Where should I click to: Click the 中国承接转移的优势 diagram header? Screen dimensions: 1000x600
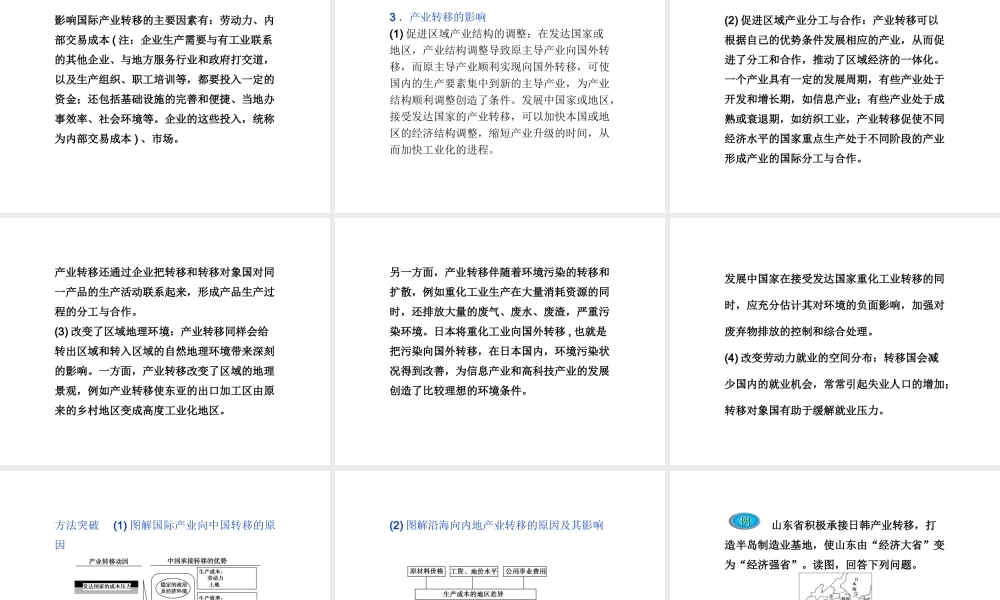coord(202,562)
